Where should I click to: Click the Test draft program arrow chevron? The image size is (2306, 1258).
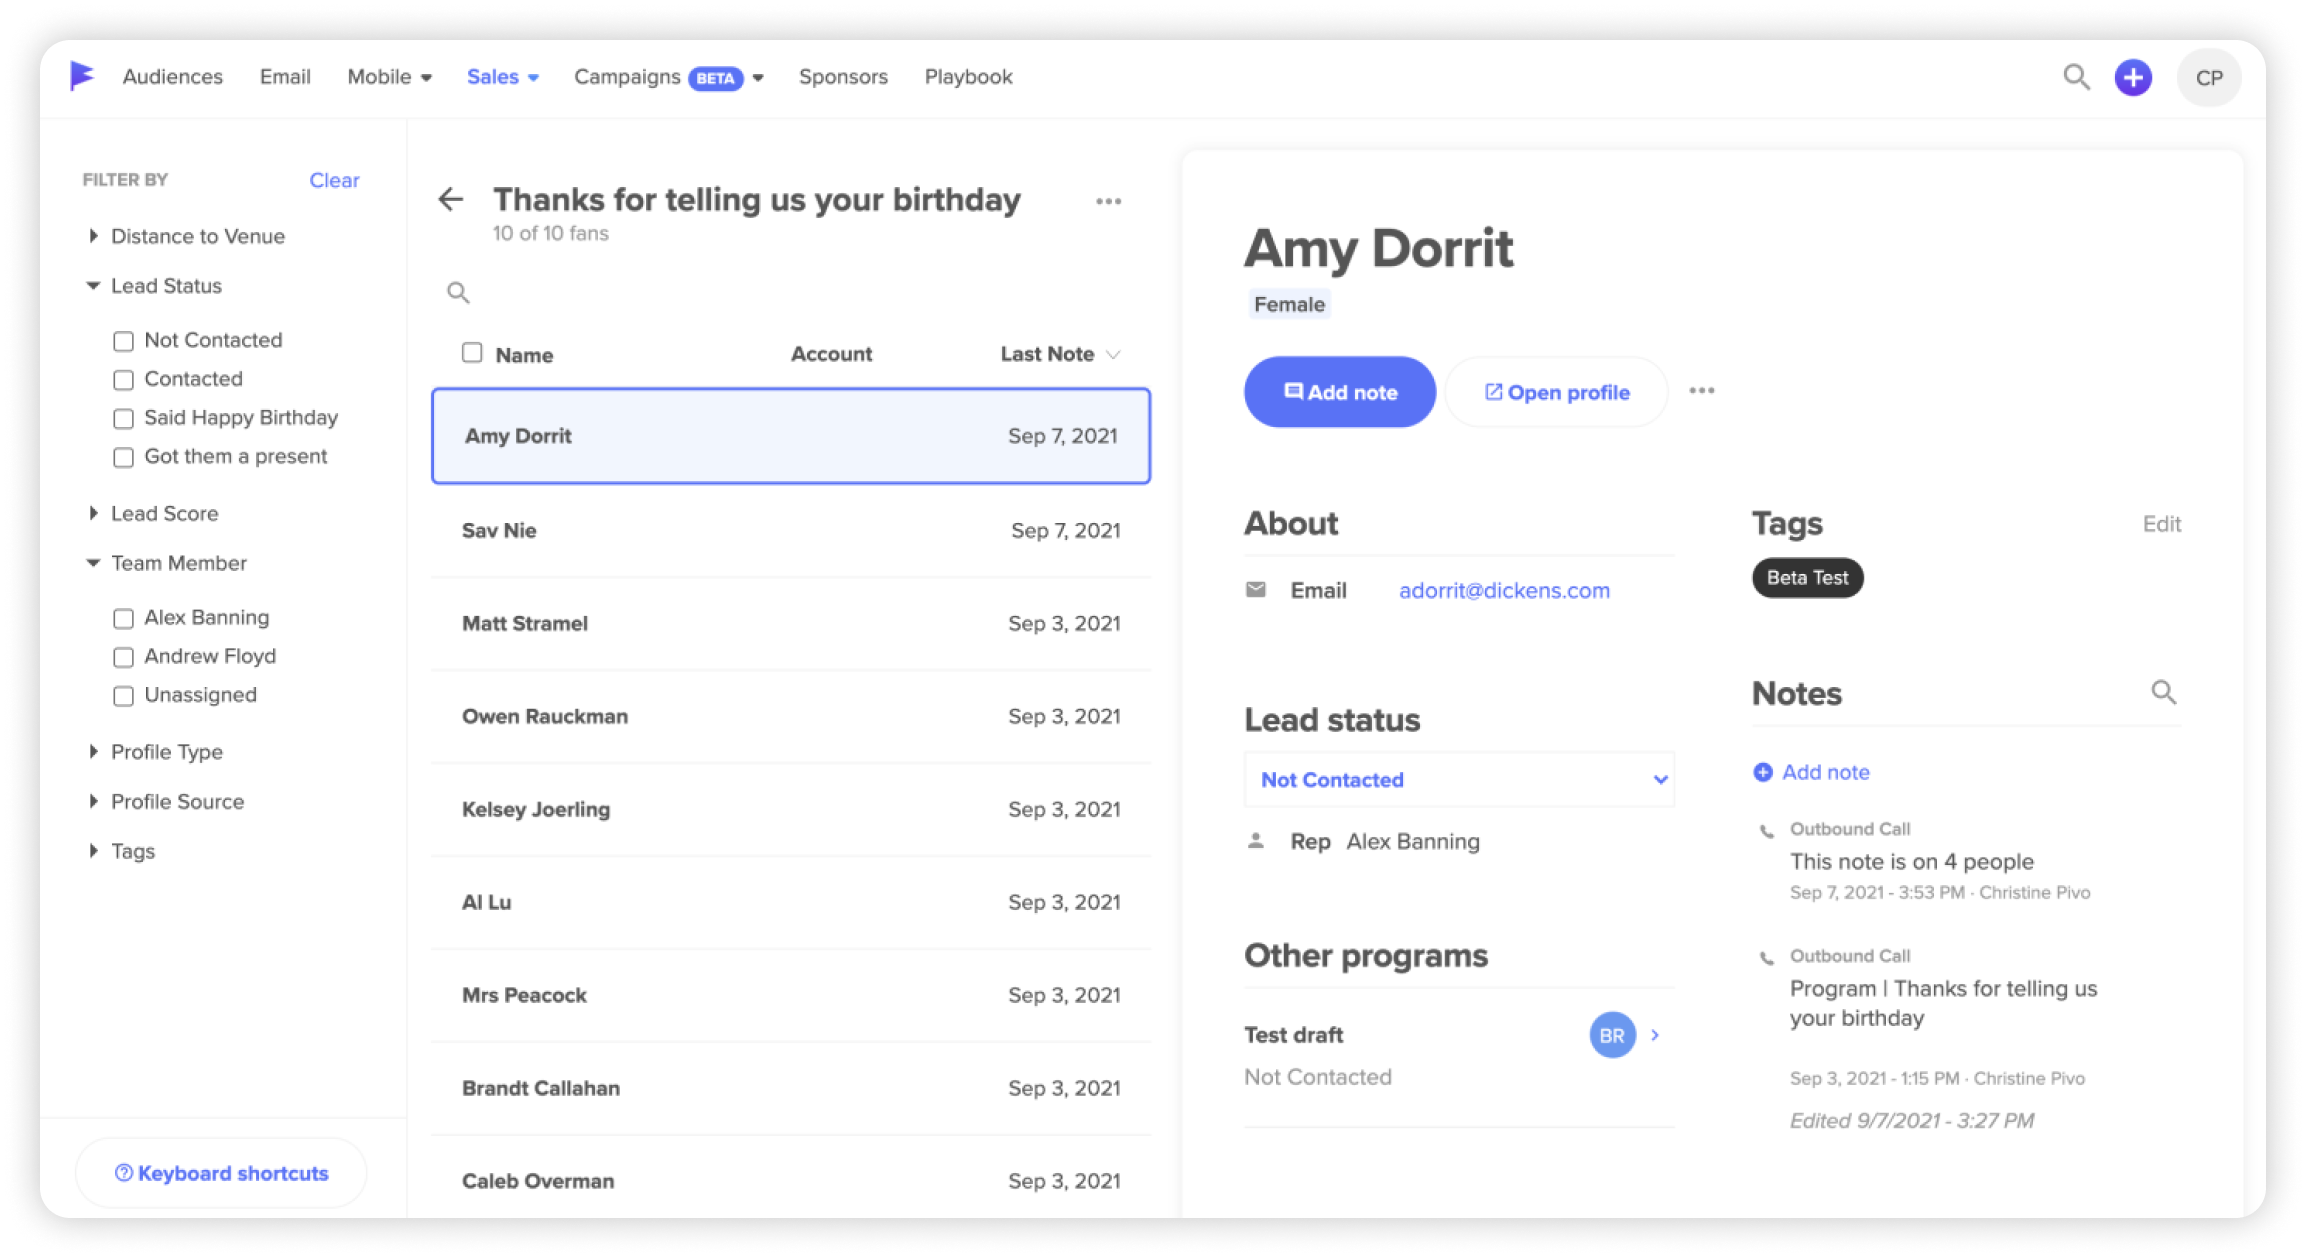pos(1657,1035)
